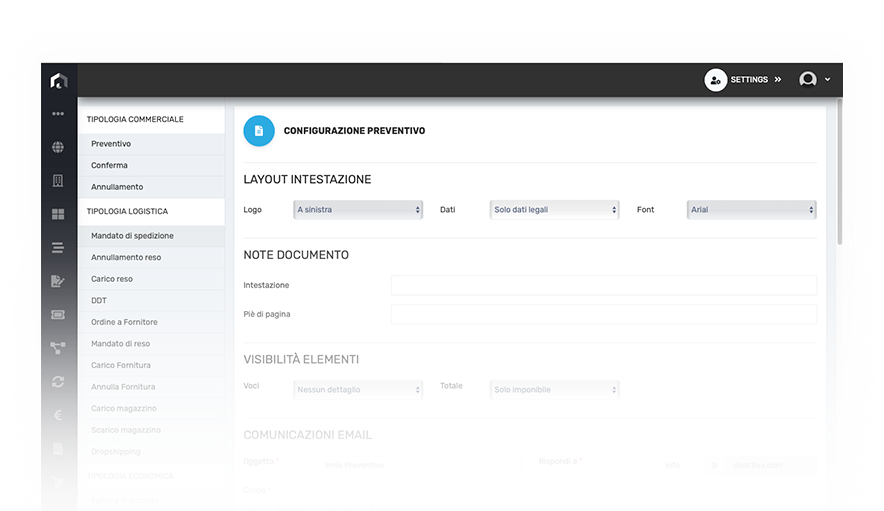Open the Voci dropdown 'Nessun dettaglio'
Screen dimensions: 884x511
click(358, 390)
